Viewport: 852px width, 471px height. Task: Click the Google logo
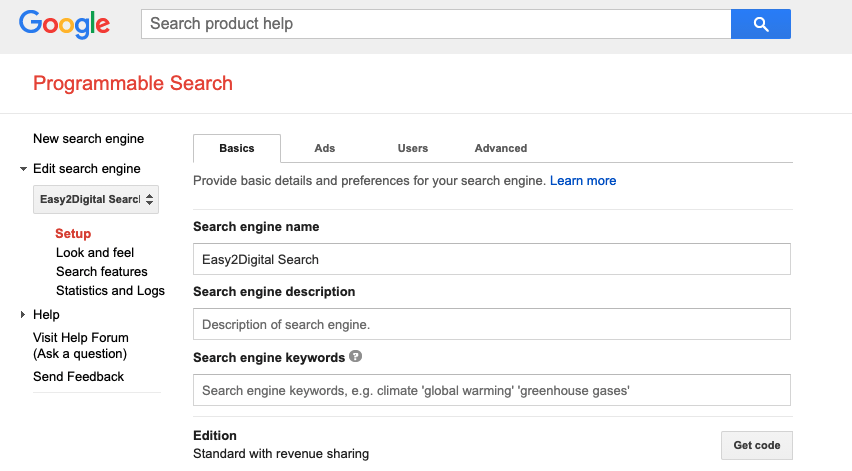tap(64, 24)
